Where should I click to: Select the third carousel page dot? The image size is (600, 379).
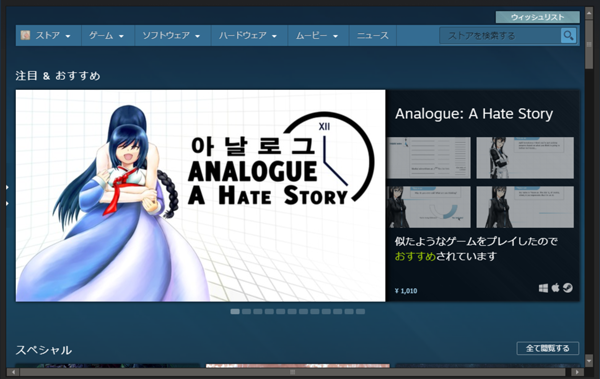click(258, 312)
